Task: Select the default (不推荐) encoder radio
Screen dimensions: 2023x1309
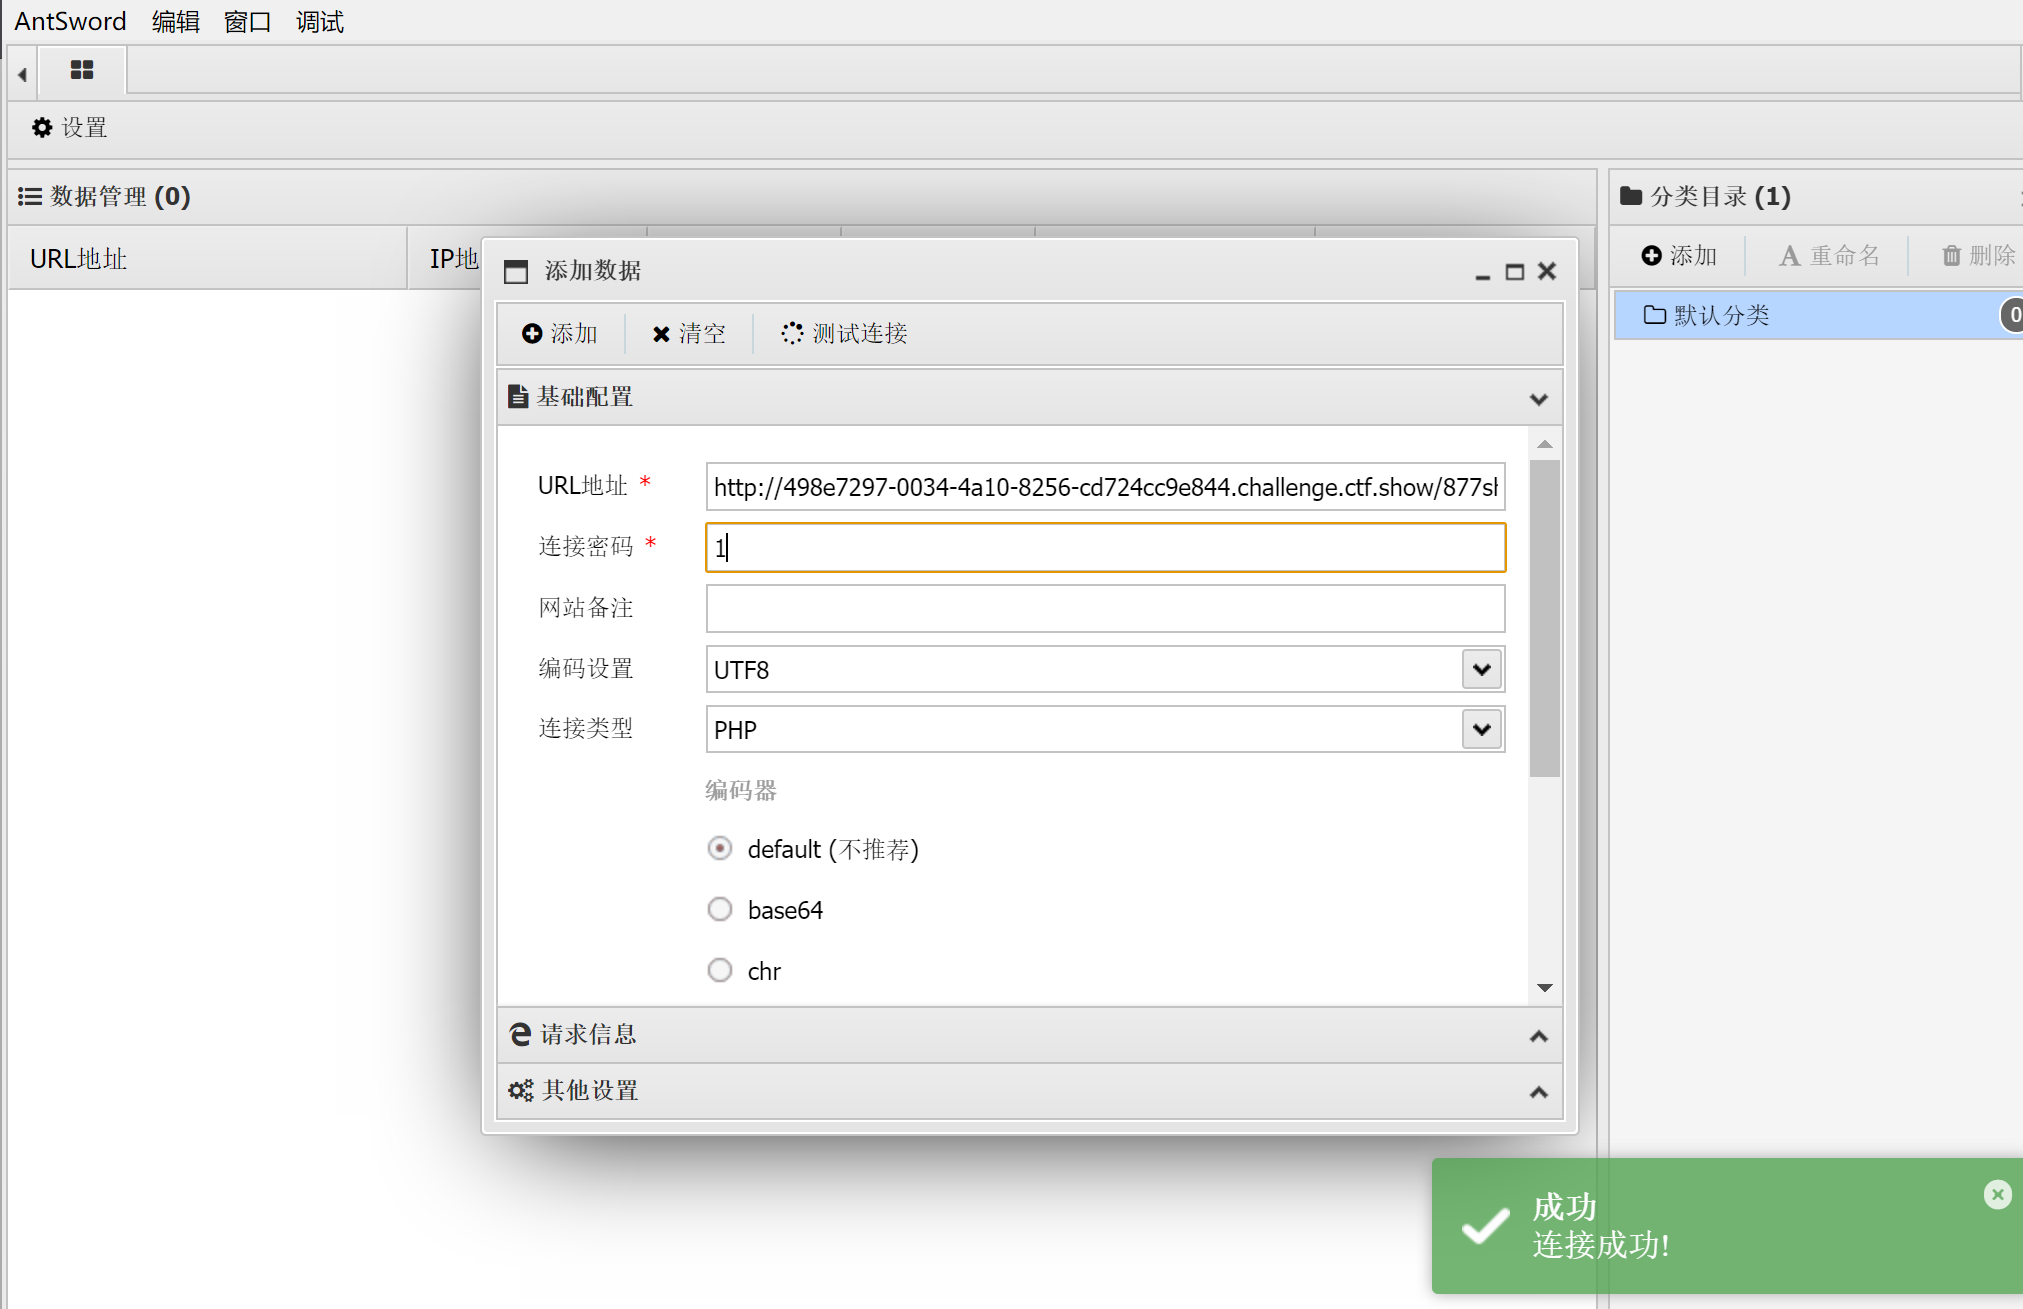Action: click(720, 849)
